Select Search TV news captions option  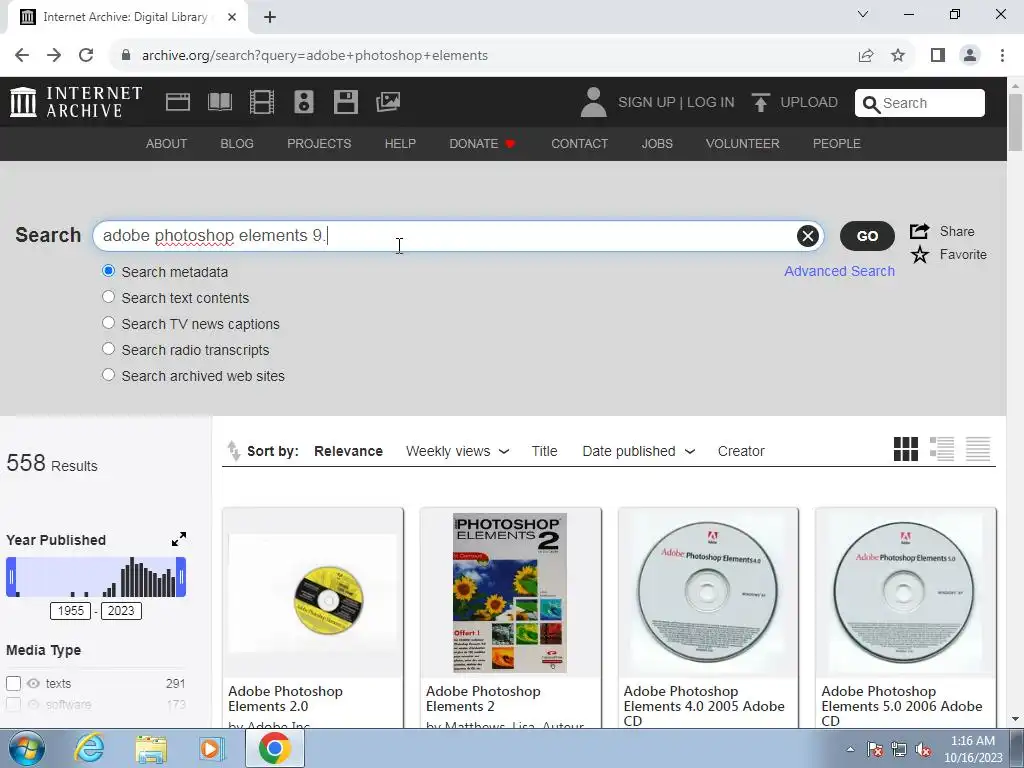[x=108, y=323]
